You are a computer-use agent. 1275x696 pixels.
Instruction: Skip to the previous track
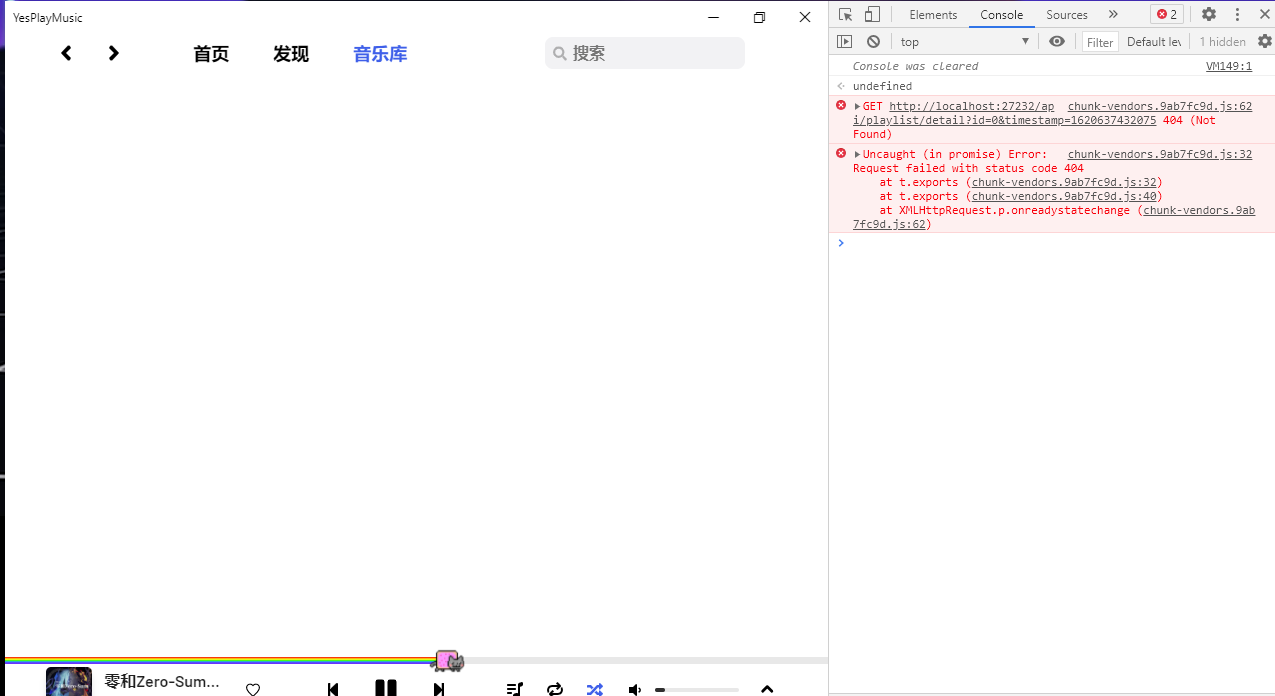[333, 689]
